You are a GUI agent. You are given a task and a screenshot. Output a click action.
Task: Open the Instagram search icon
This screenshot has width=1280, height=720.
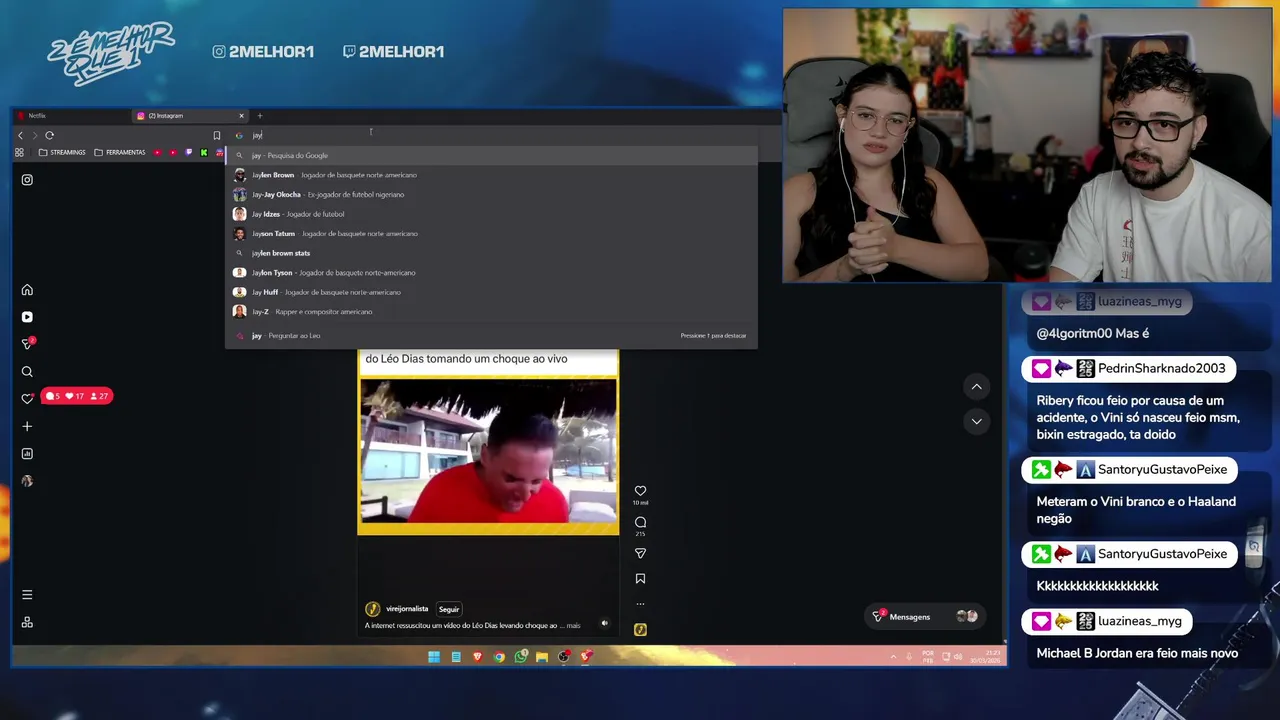point(27,372)
